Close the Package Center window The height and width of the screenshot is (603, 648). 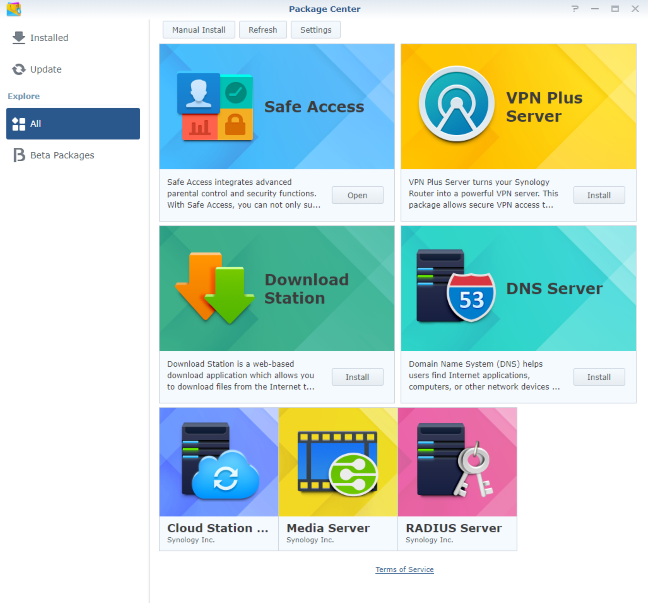click(x=635, y=9)
